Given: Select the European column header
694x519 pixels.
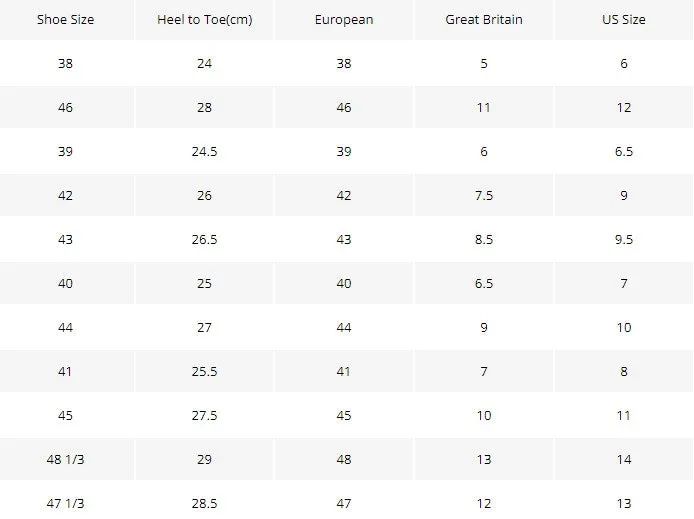Looking at the screenshot, I should pos(344,19).
